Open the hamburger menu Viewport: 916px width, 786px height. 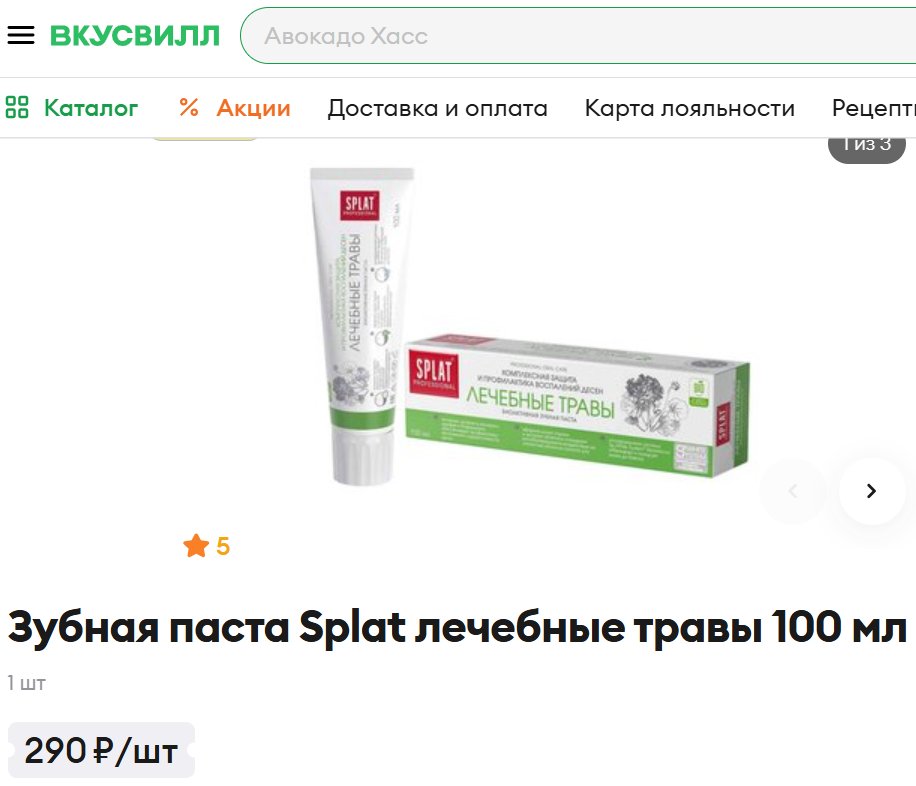[20, 36]
